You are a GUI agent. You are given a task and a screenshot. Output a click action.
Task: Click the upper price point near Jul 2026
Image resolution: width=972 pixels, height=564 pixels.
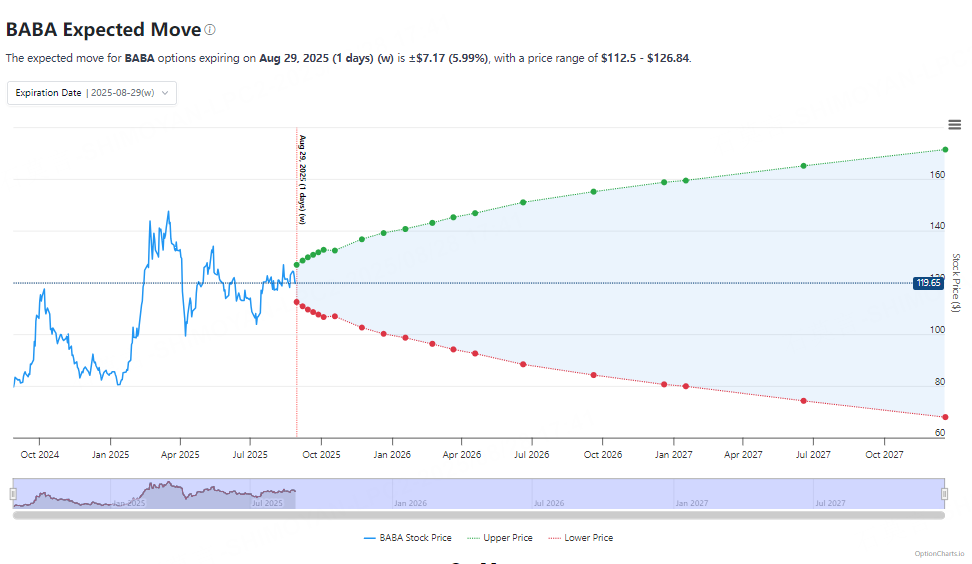pos(523,202)
